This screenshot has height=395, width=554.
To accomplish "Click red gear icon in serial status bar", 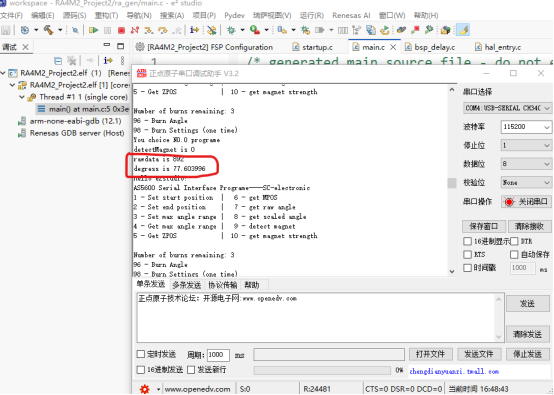I will pos(145,389).
